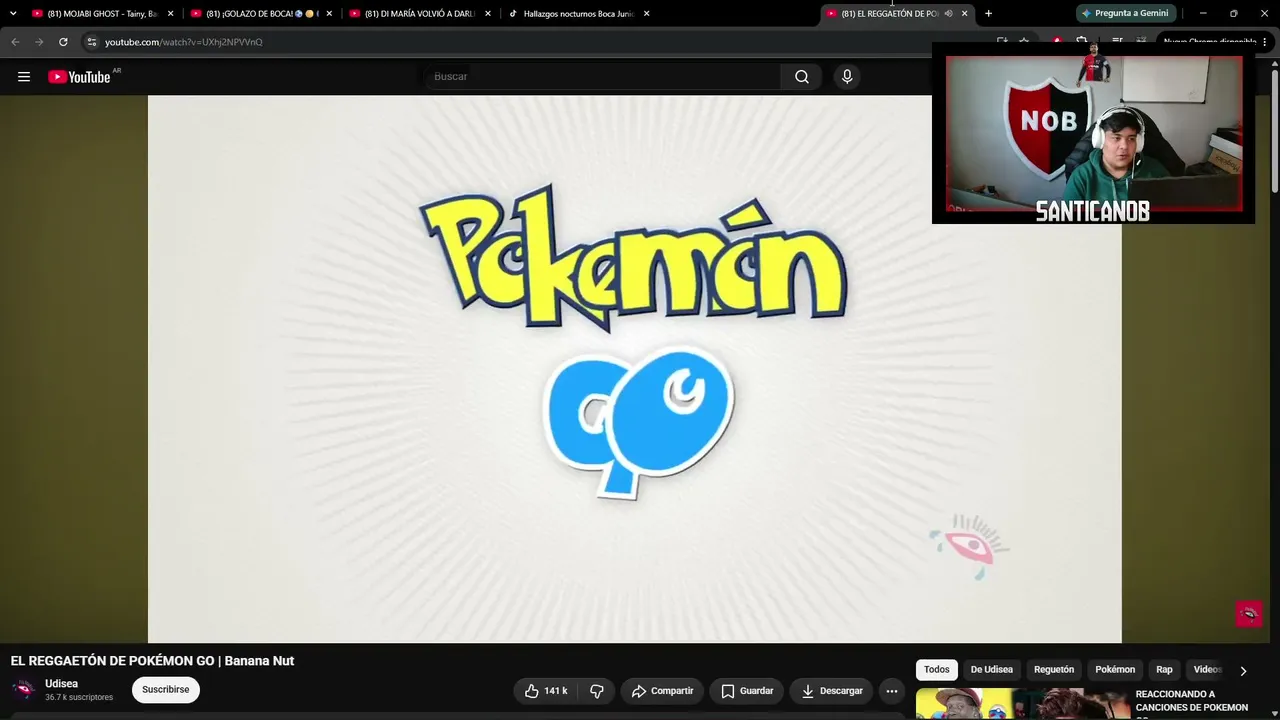Go to YouTube home via logo
1280x720 pixels.
(x=79, y=77)
